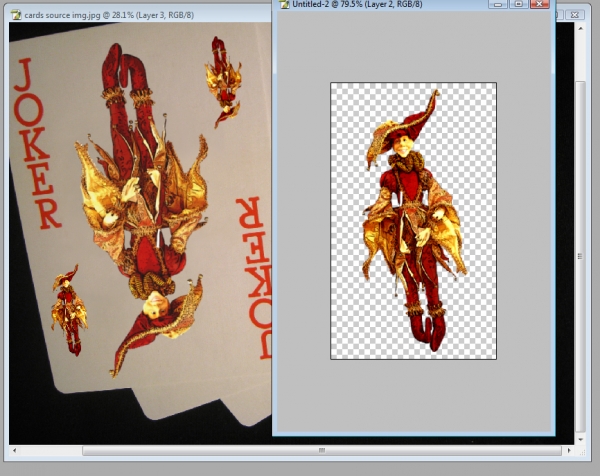The height and width of the screenshot is (476, 600).
Task: Maximize the Untitled-2 document window
Action: 518,4
